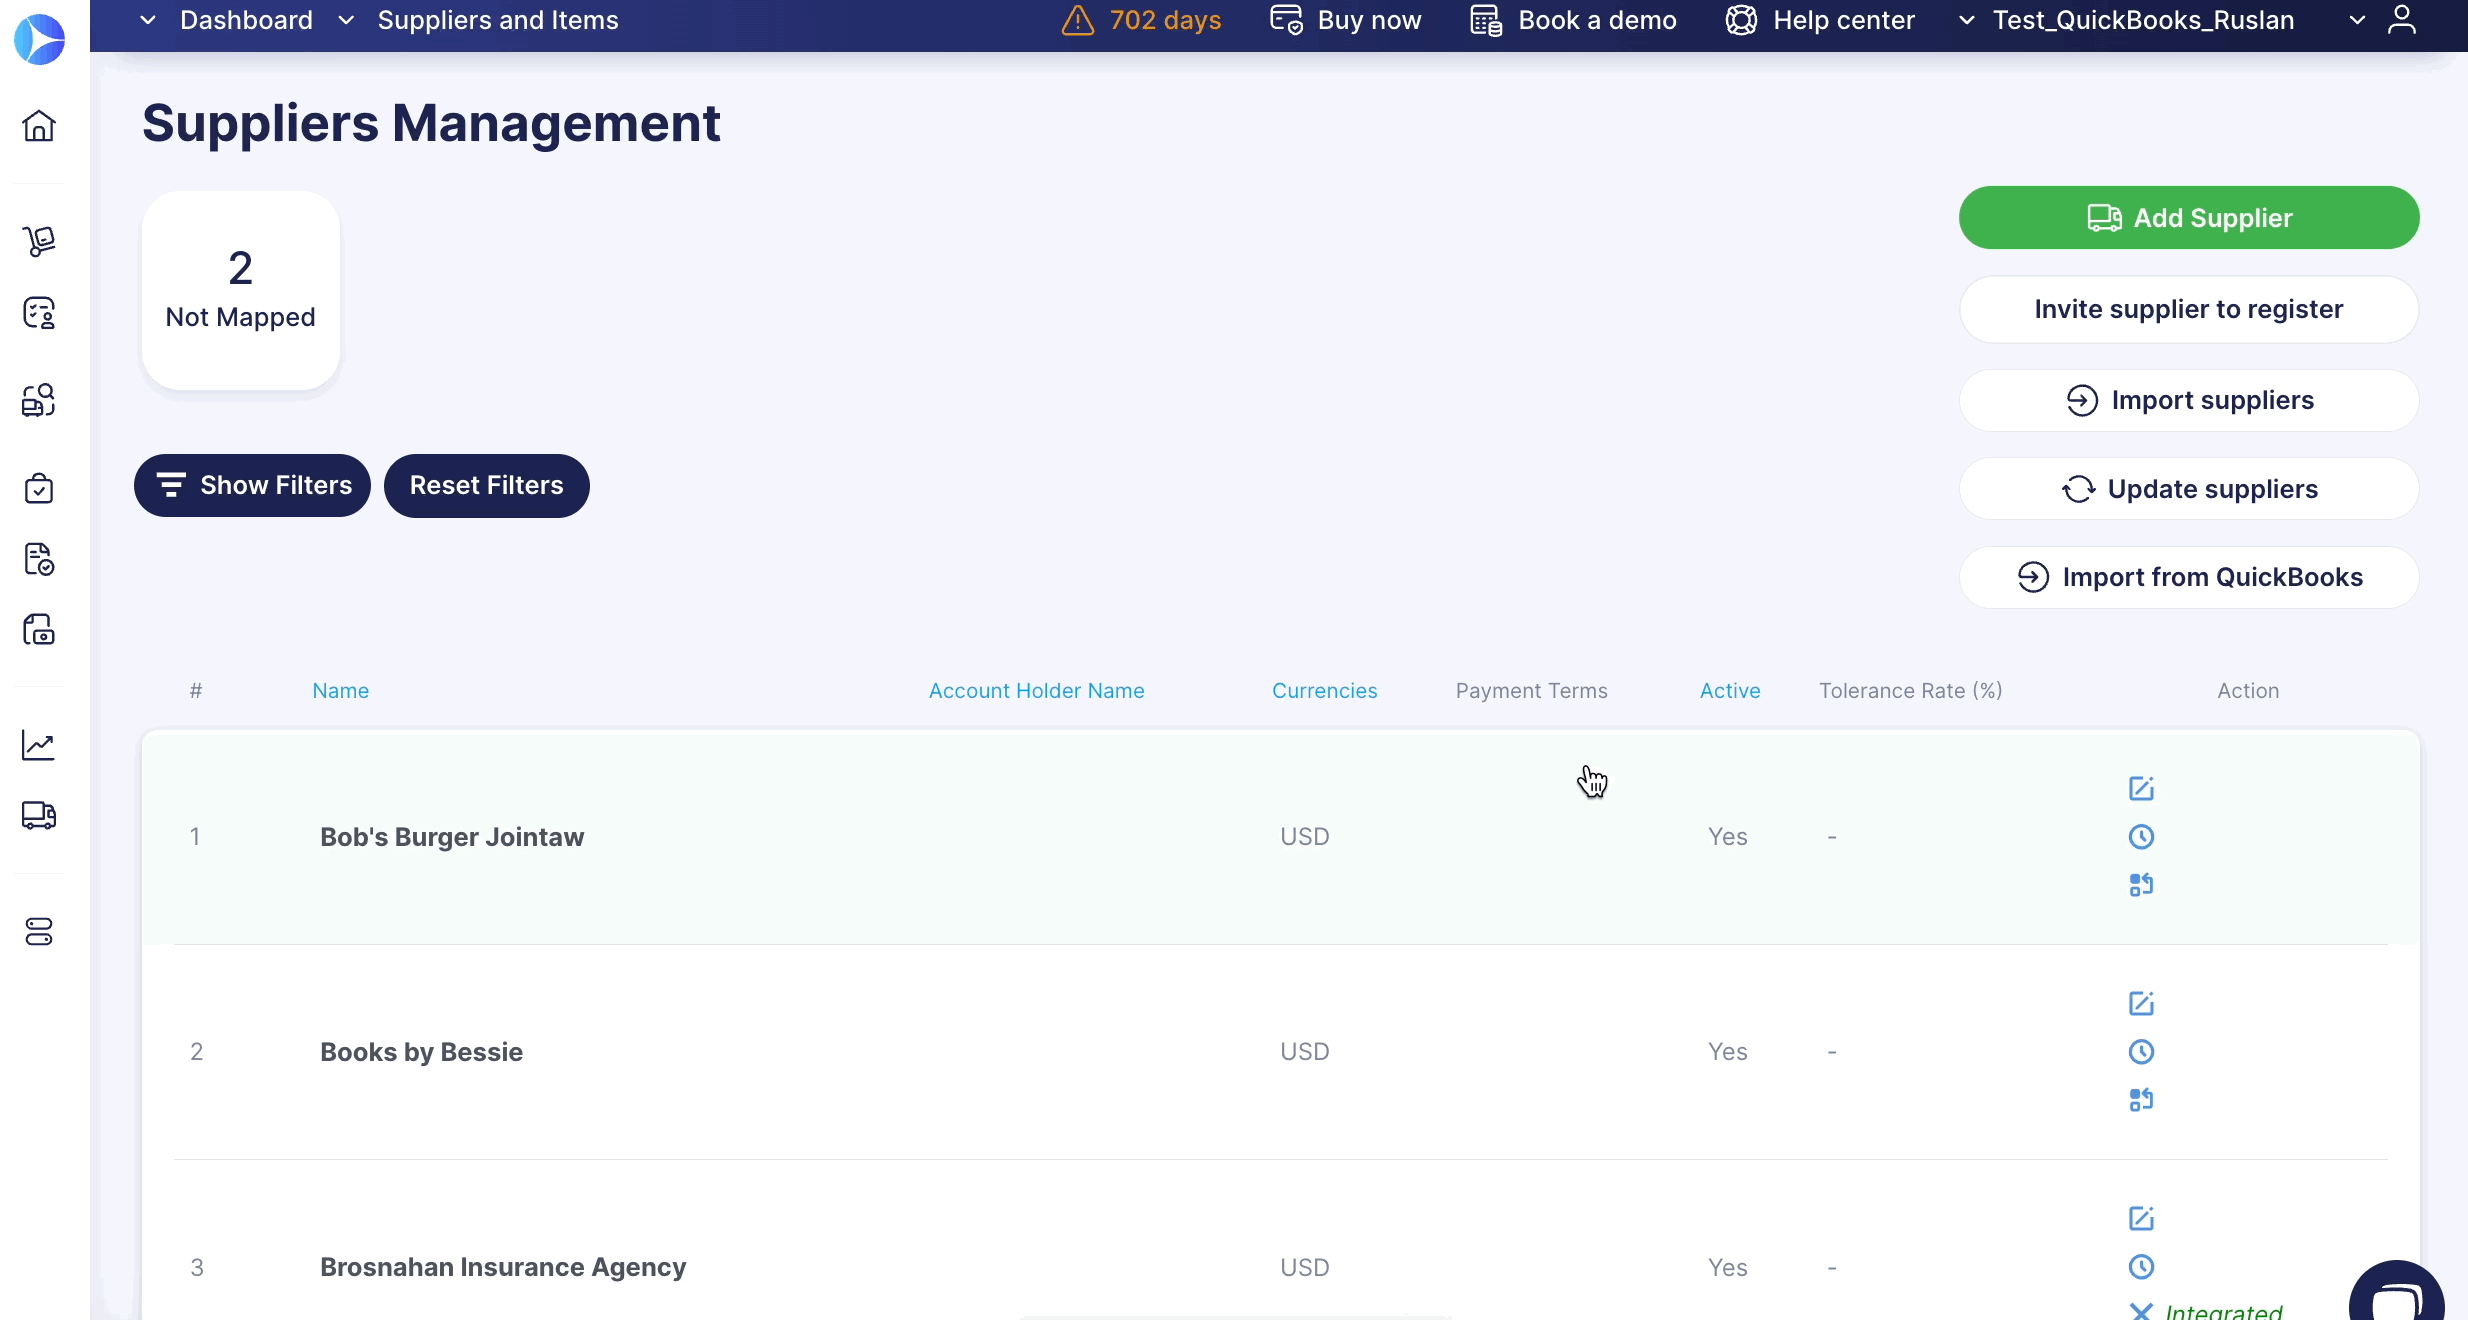The width and height of the screenshot is (2468, 1320).
Task: Open Bob's Burger Jointaw supplier name
Action: click(452, 837)
